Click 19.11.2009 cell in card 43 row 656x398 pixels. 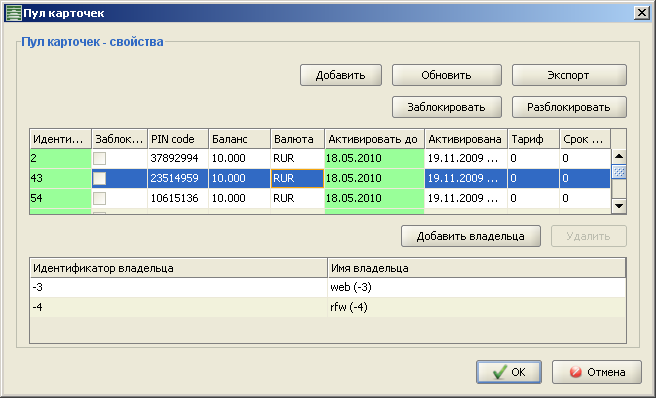point(466,179)
